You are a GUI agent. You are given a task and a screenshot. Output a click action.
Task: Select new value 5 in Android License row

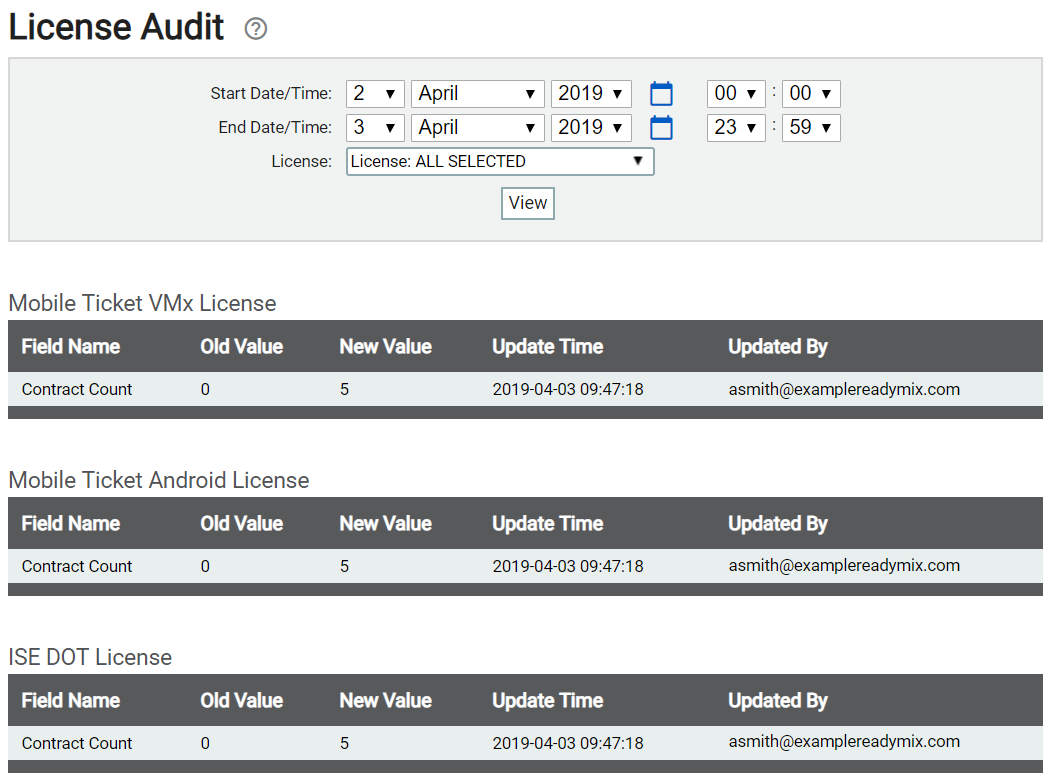[x=344, y=566]
